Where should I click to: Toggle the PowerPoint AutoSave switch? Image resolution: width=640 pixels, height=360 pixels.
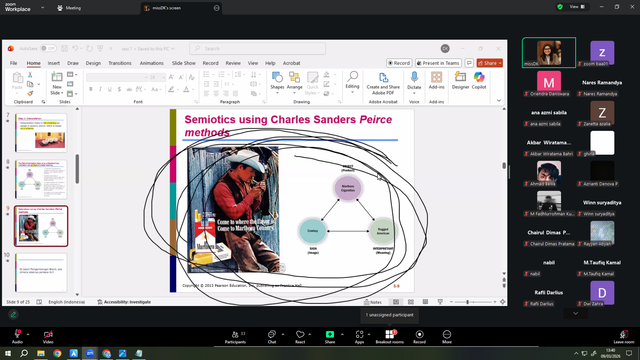tap(49, 48)
